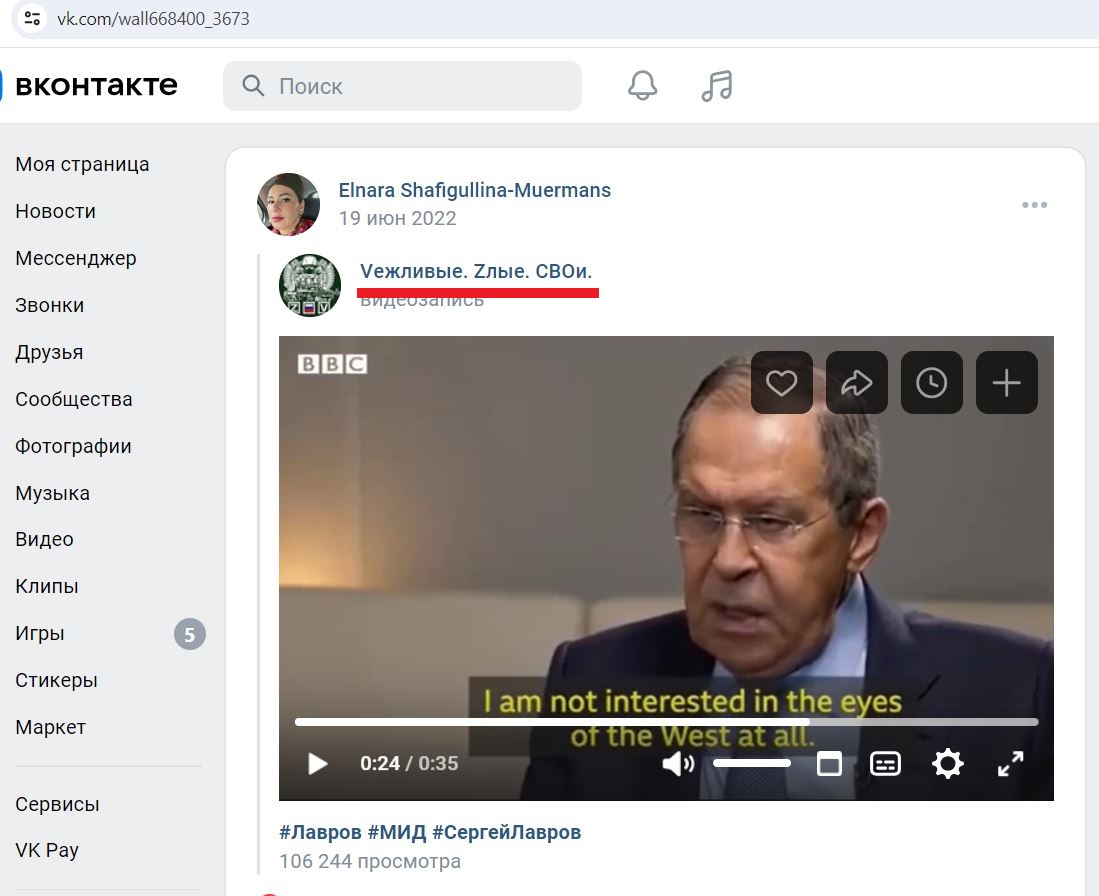The width and height of the screenshot is (1099, 896).
Task: Open Клипы in sidebar
Action: (x=47, y=586)
